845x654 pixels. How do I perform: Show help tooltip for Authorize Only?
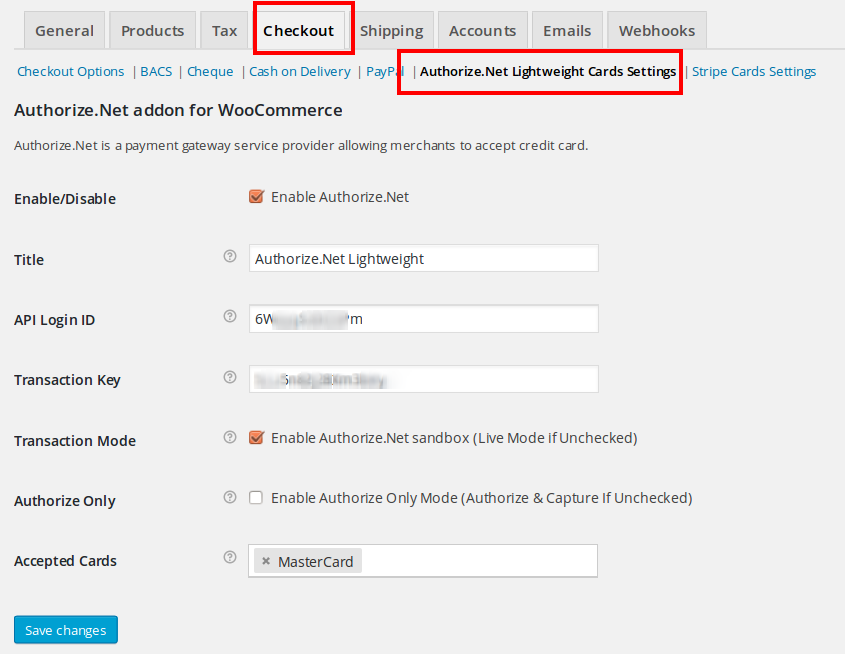click(230, 497)
